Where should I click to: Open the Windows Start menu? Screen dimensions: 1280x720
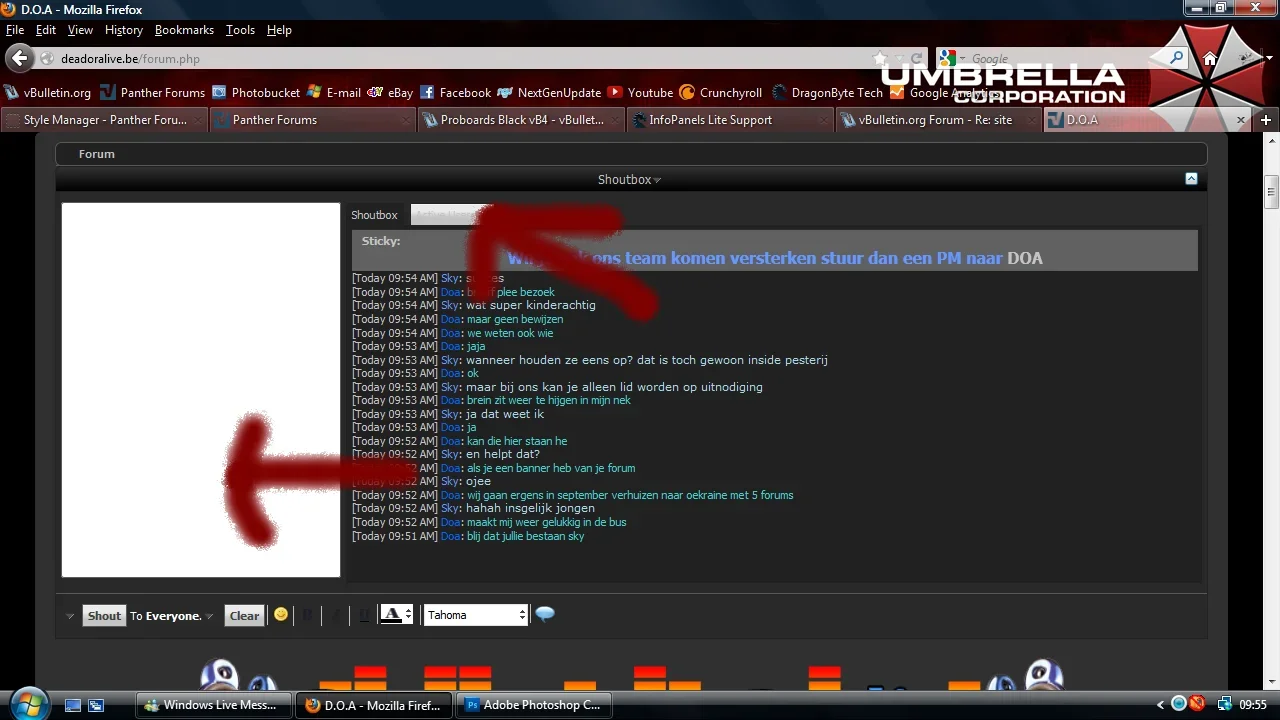[28, 703]
